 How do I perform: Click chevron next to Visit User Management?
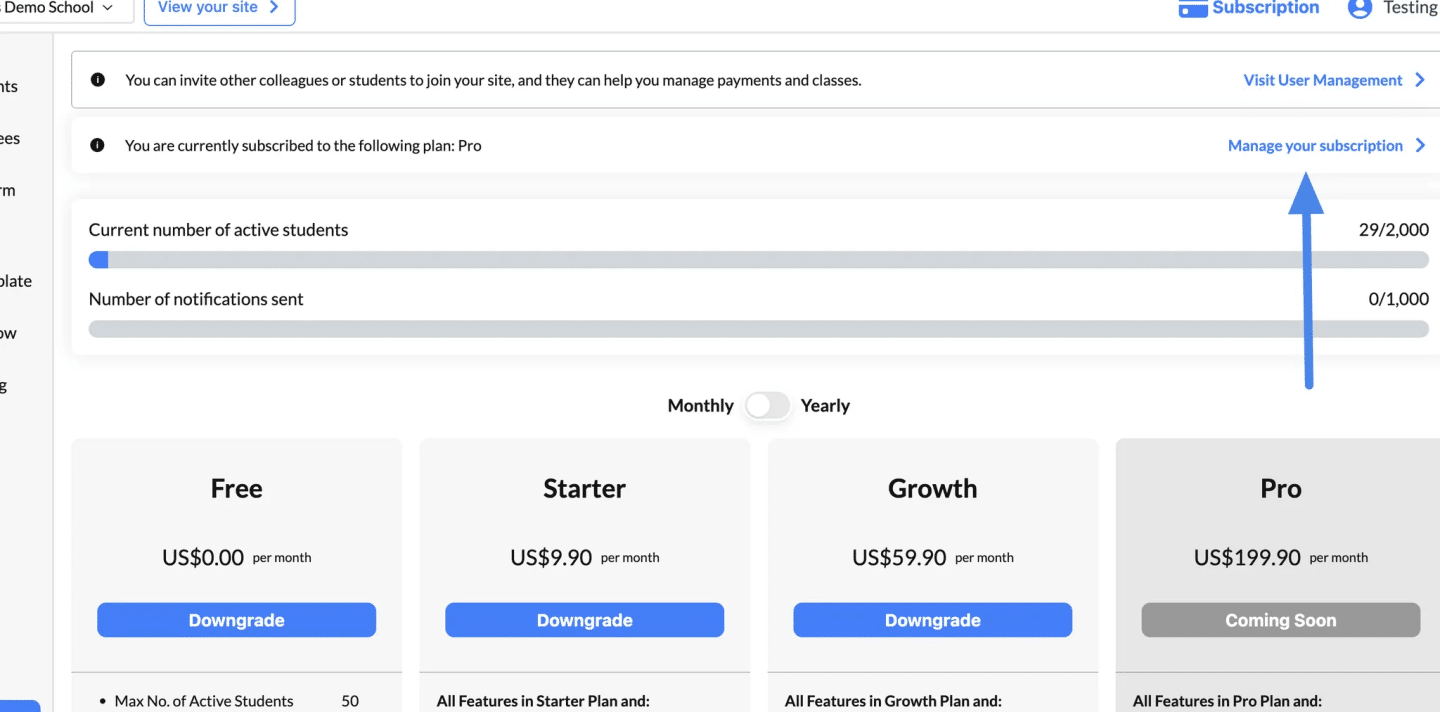click(1420, 80)
